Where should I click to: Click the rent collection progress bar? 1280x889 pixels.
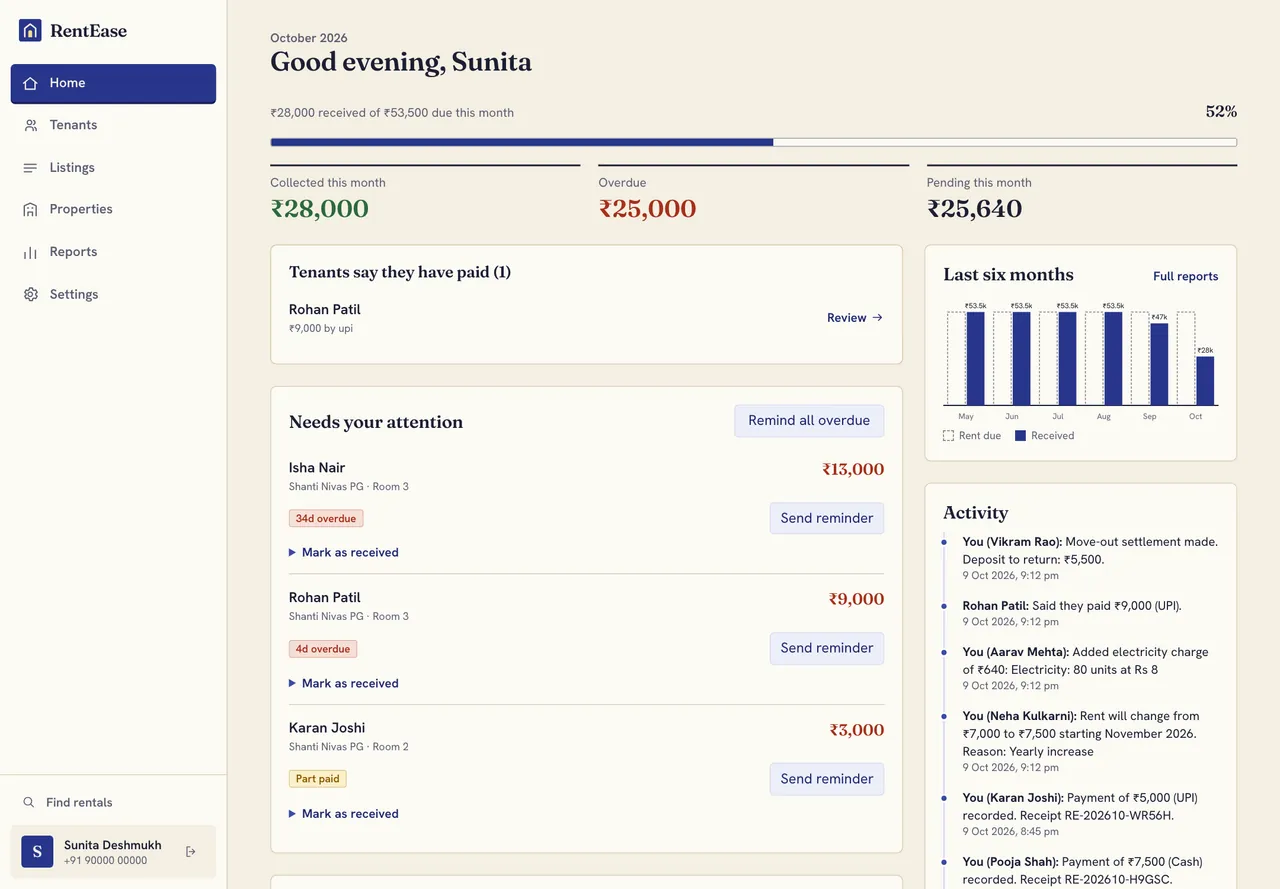coord(753,143)
